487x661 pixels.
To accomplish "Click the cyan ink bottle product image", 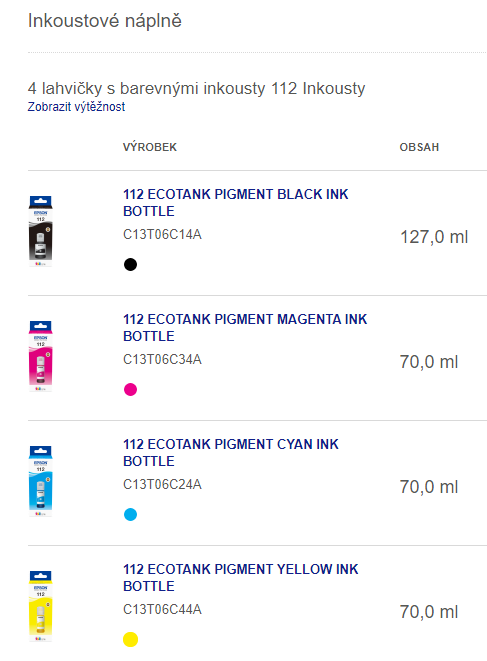I will [40, 481].
